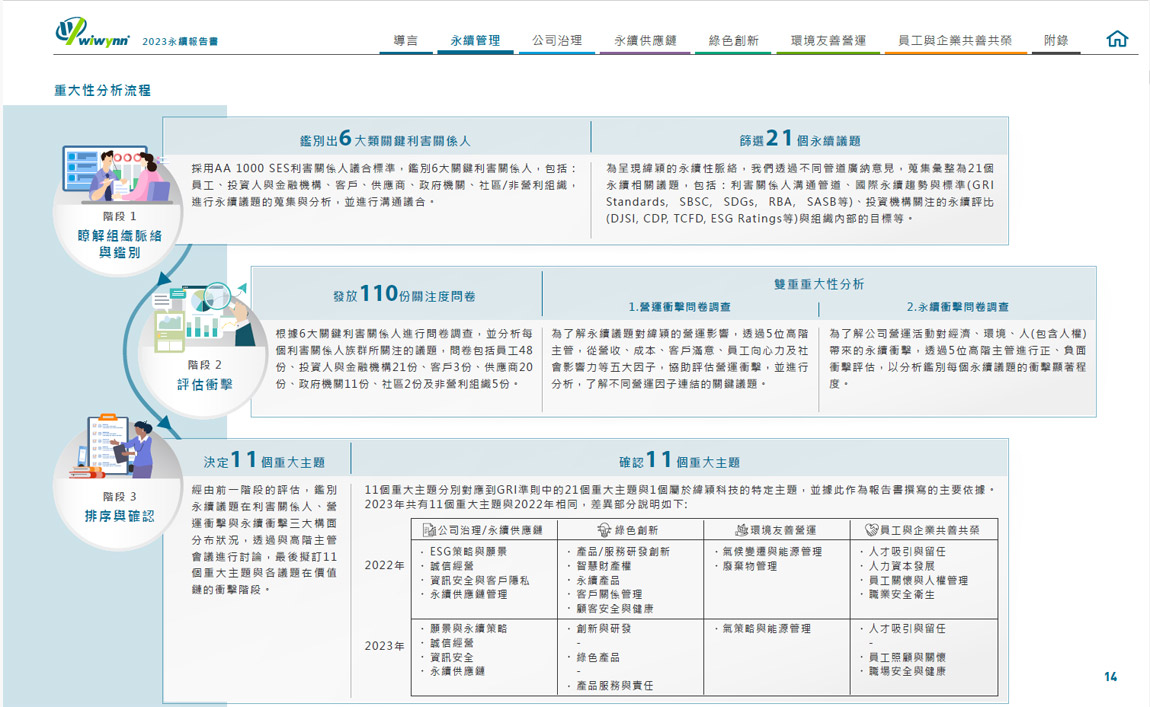
Task: Click the 重大性分析流程 section heading
Action: [102, 90]
